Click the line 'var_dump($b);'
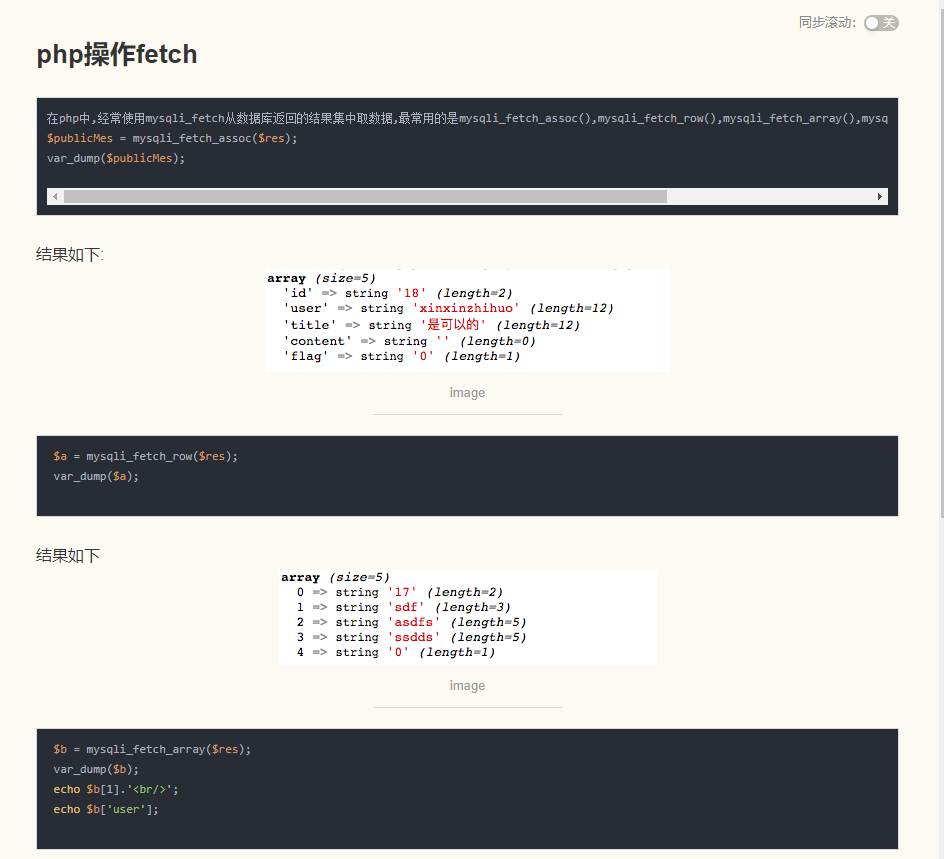 pyautogui.click(x=96, y=769)
